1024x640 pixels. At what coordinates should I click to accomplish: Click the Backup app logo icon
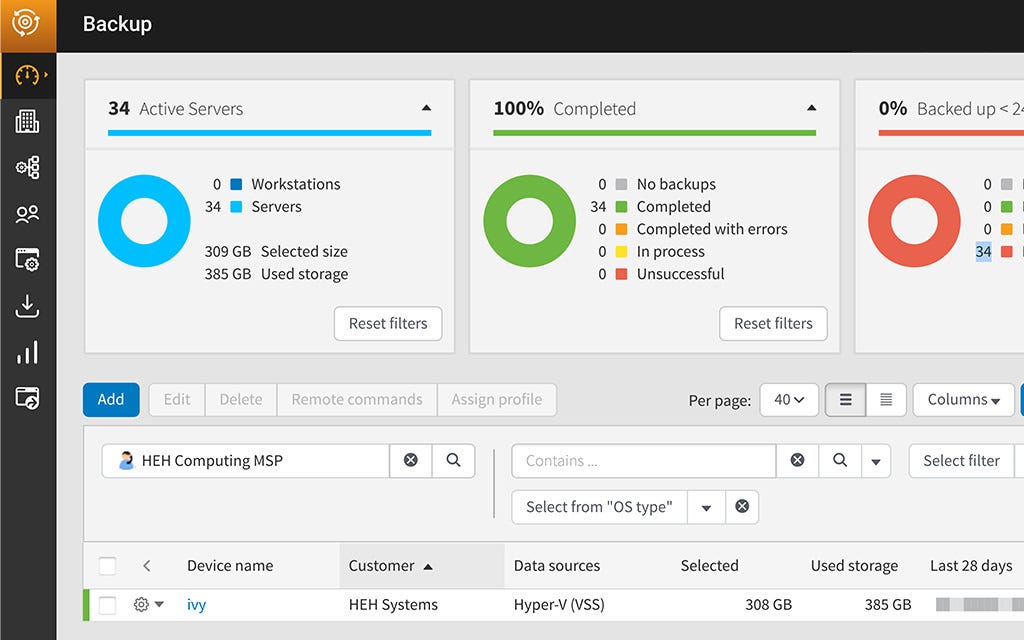tap(26, 24)
